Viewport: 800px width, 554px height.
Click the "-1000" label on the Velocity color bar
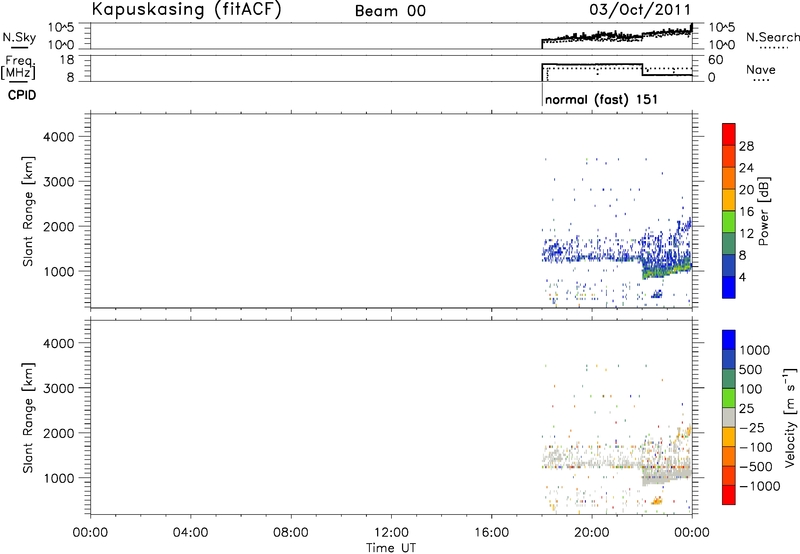(759, 486)
